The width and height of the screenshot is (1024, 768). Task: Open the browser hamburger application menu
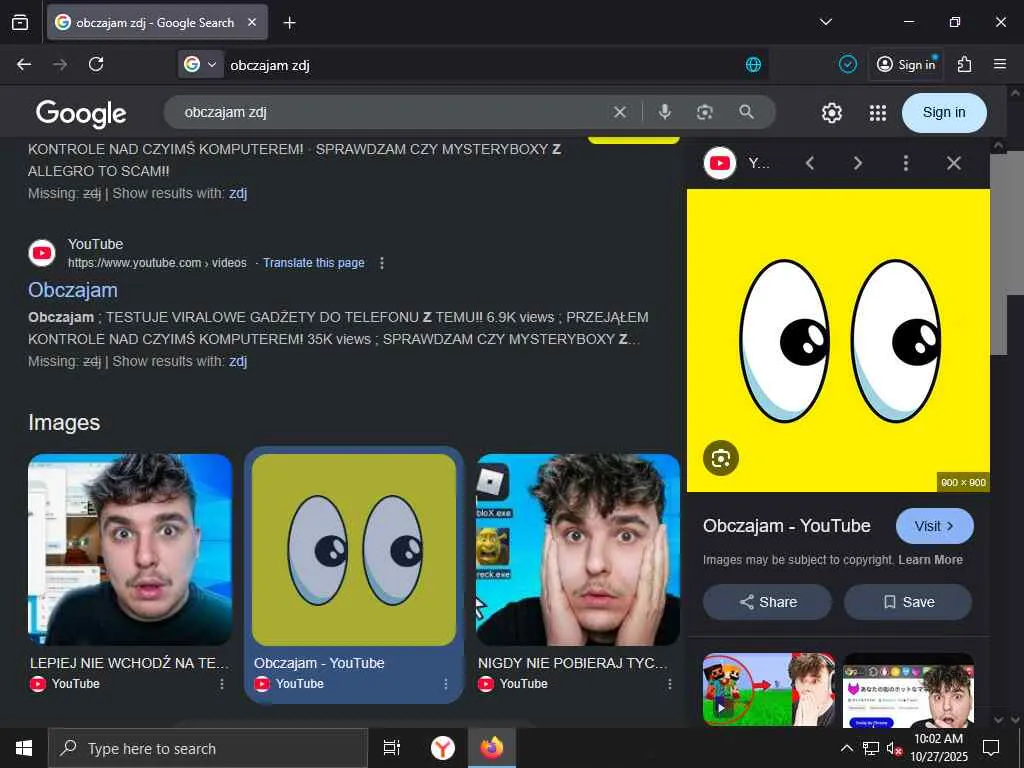tap(1000, 64)
